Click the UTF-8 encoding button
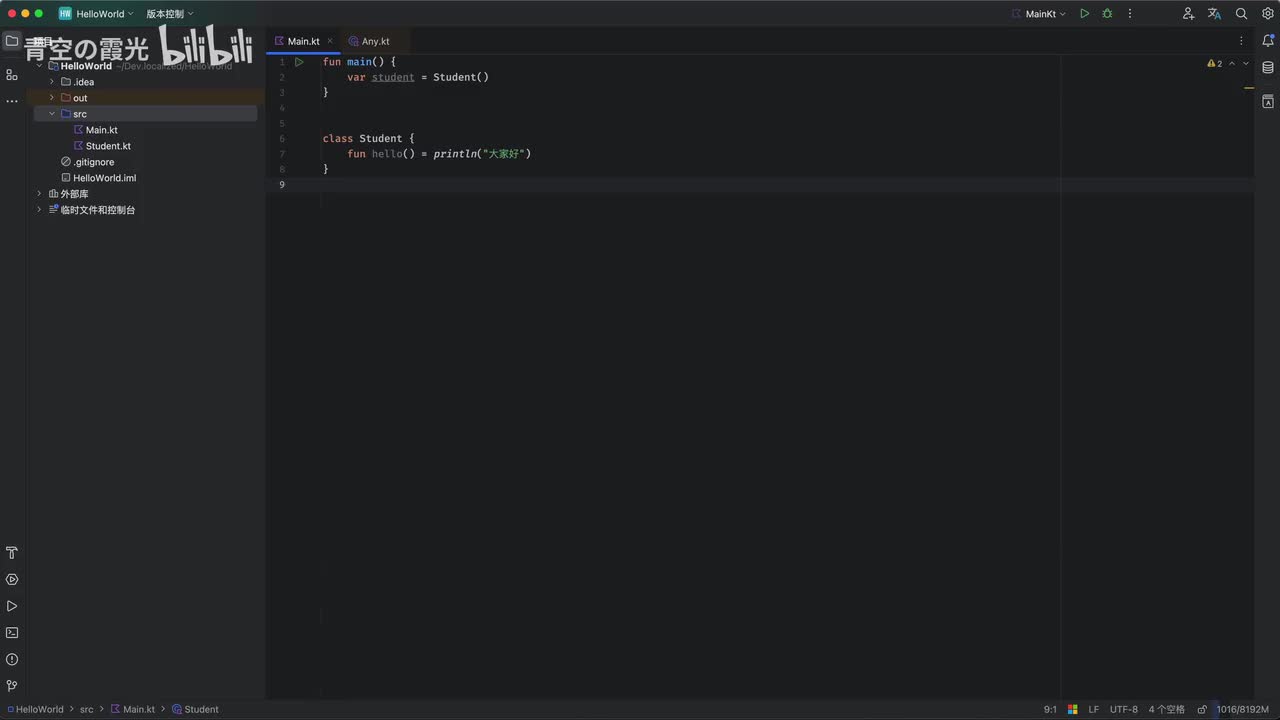The image size is (1280, 720). click(x=1123, y=710)
